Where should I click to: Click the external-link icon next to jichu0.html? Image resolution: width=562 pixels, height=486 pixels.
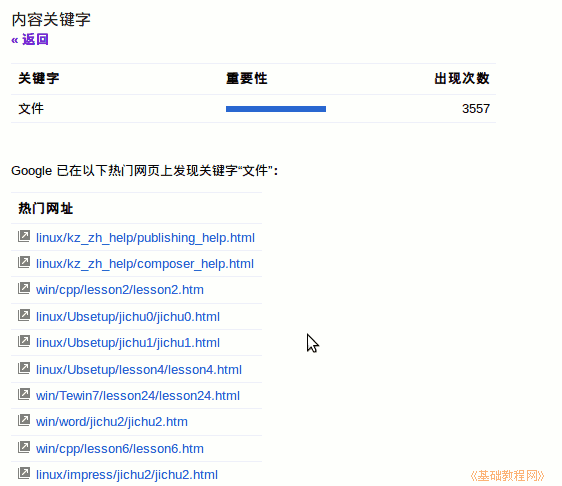click(24, 315)
